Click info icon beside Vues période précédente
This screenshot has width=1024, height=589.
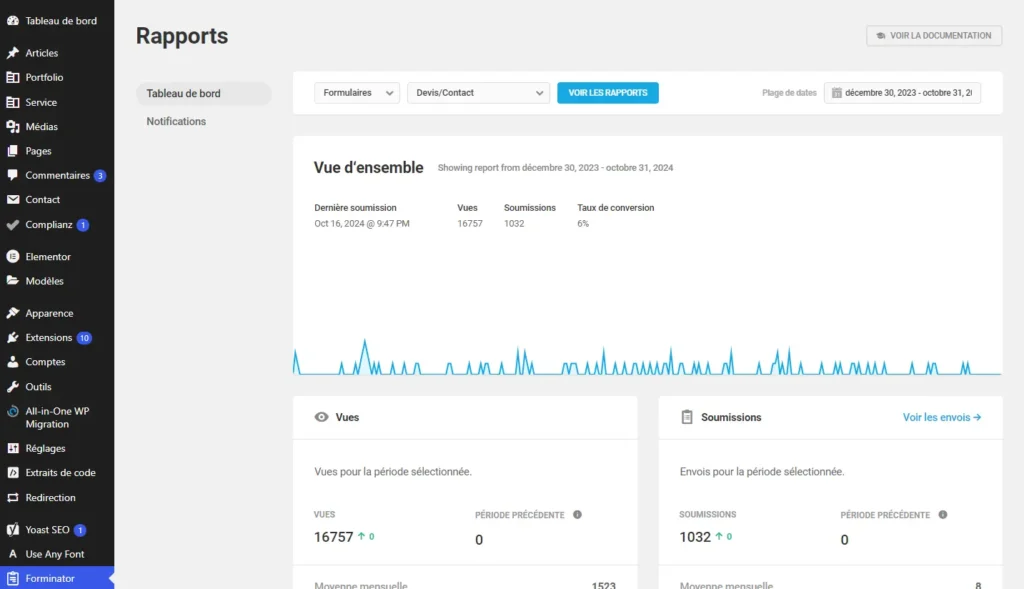(577, 515)
